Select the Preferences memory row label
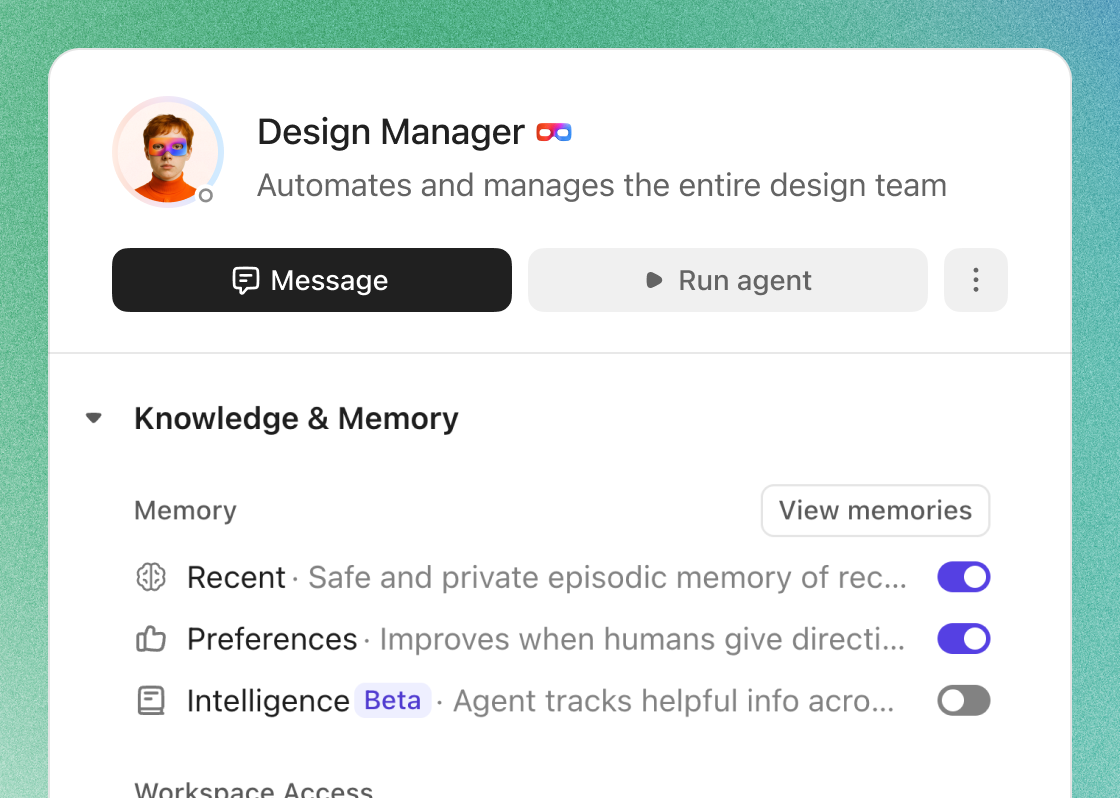Viewport: 1120px width, 798px height. [272, 639]
